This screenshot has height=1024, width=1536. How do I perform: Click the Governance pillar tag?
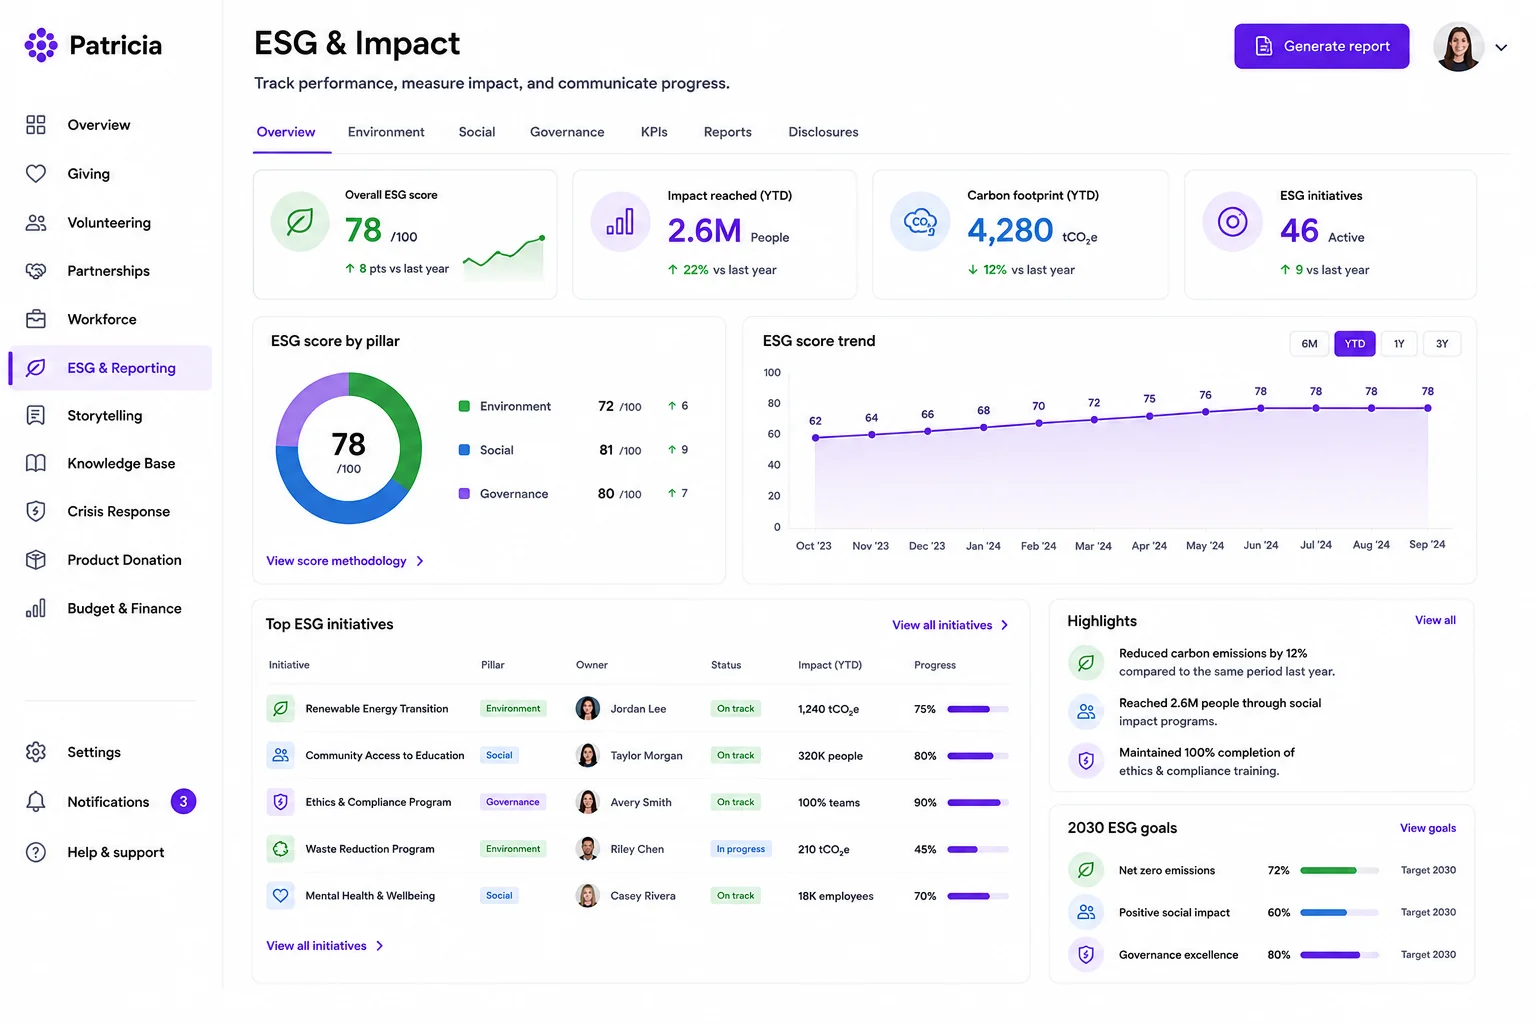coord(513,802)
